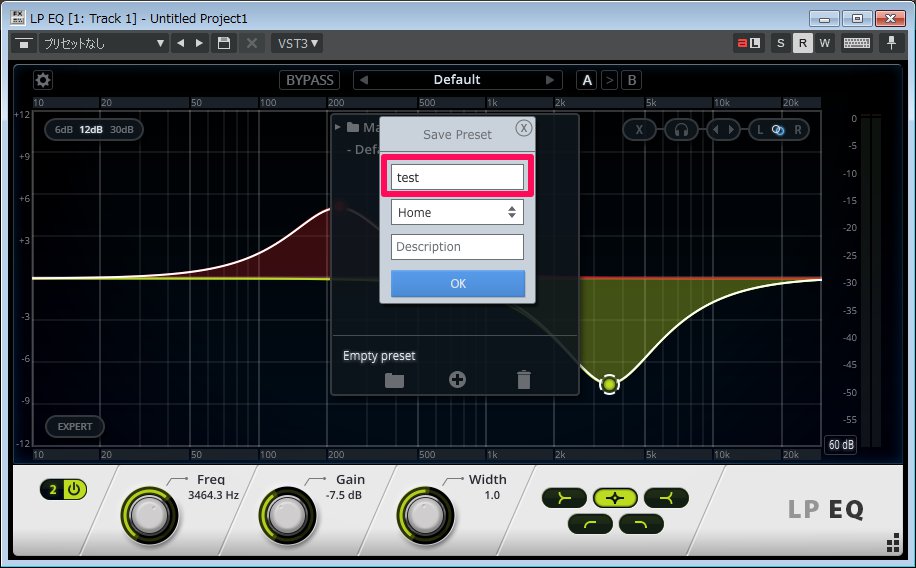The height and width of the screenshot is (568, 916).
Task: Click the new folder icon in preset panel
Action: [x=394, y=380]
